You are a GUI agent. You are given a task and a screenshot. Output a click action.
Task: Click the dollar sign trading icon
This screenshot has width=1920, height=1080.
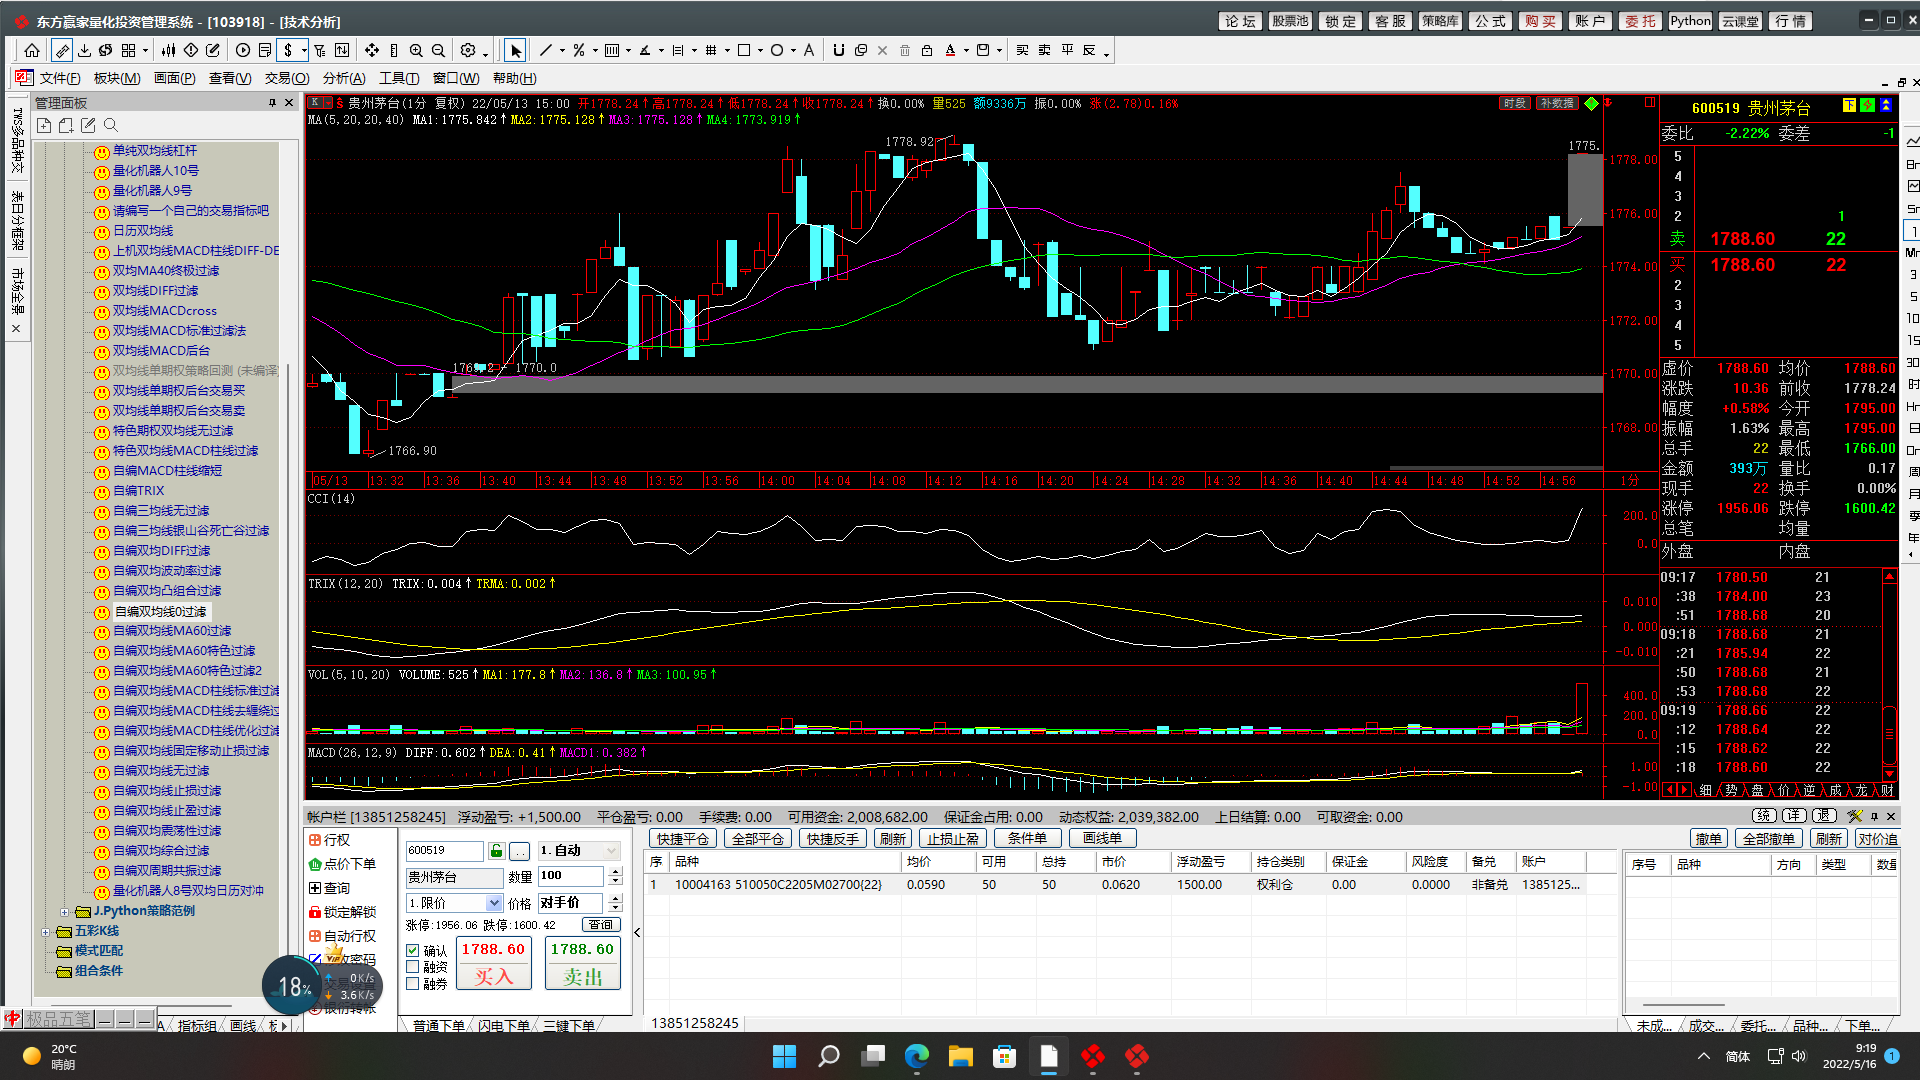[x=288, y=50]
